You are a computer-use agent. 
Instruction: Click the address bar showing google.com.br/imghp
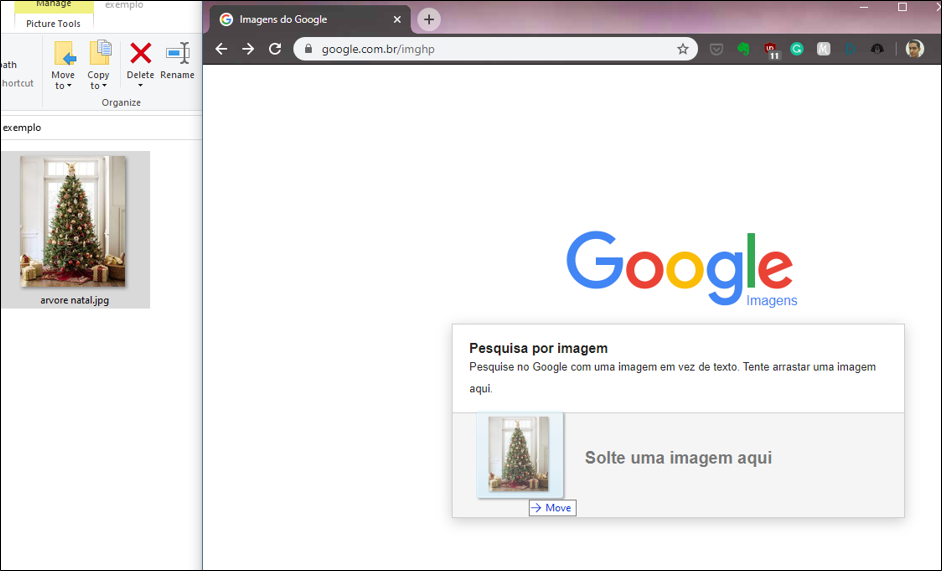(490, 49)
